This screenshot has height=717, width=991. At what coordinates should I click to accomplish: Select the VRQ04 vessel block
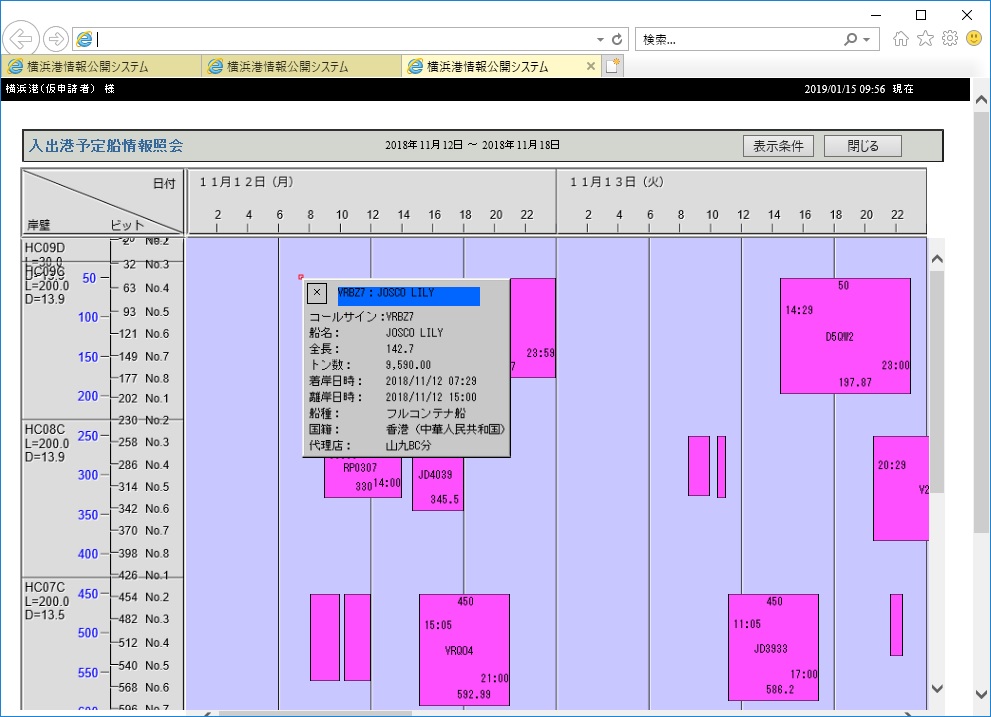tap(464, 649)
